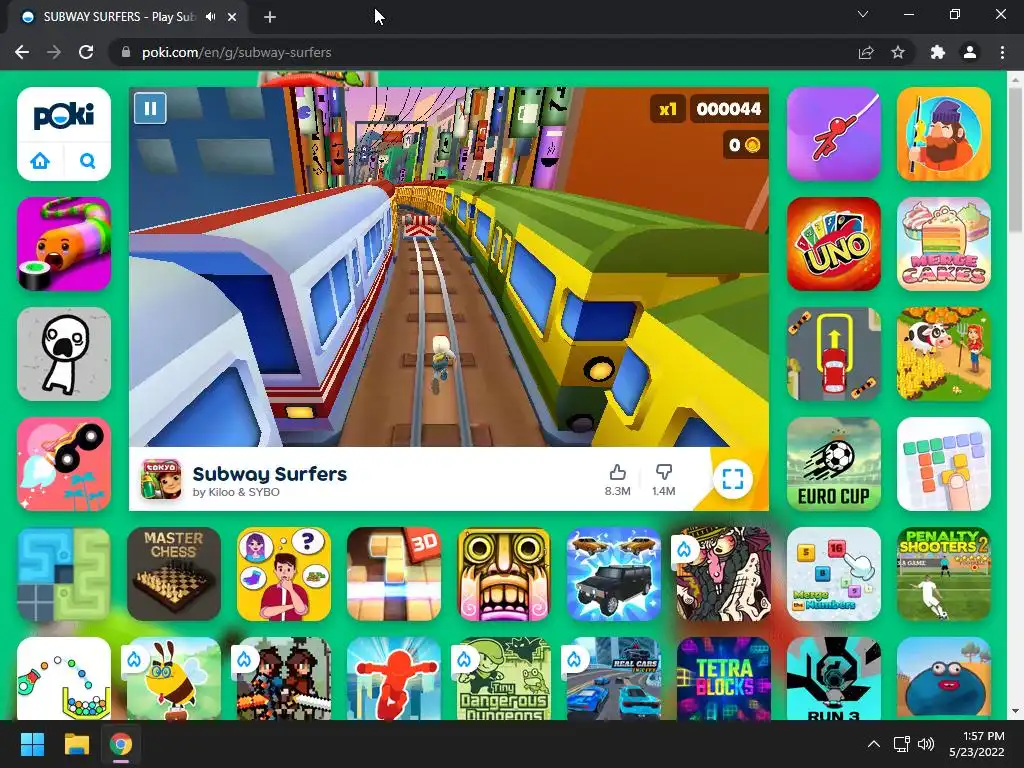Open the Chrome profile menu
This screenshot has height=768, width=1024.
970,52
